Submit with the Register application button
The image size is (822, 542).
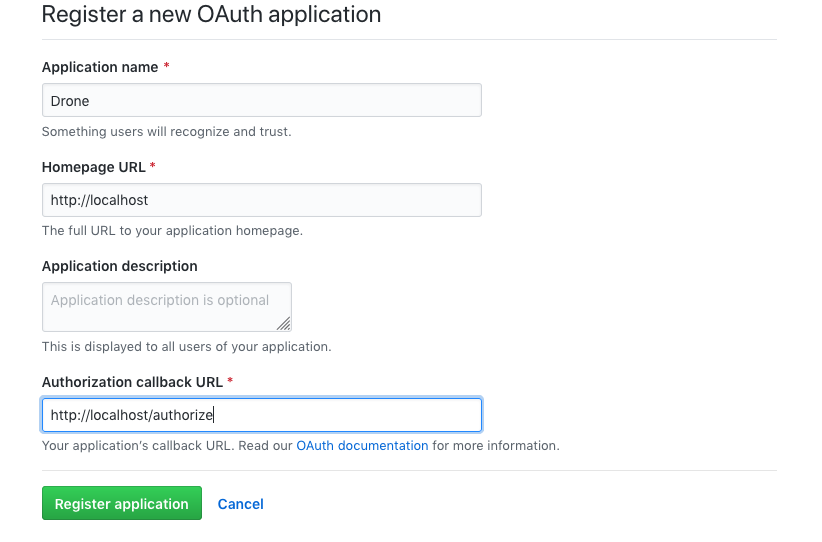tap(122, 503)
